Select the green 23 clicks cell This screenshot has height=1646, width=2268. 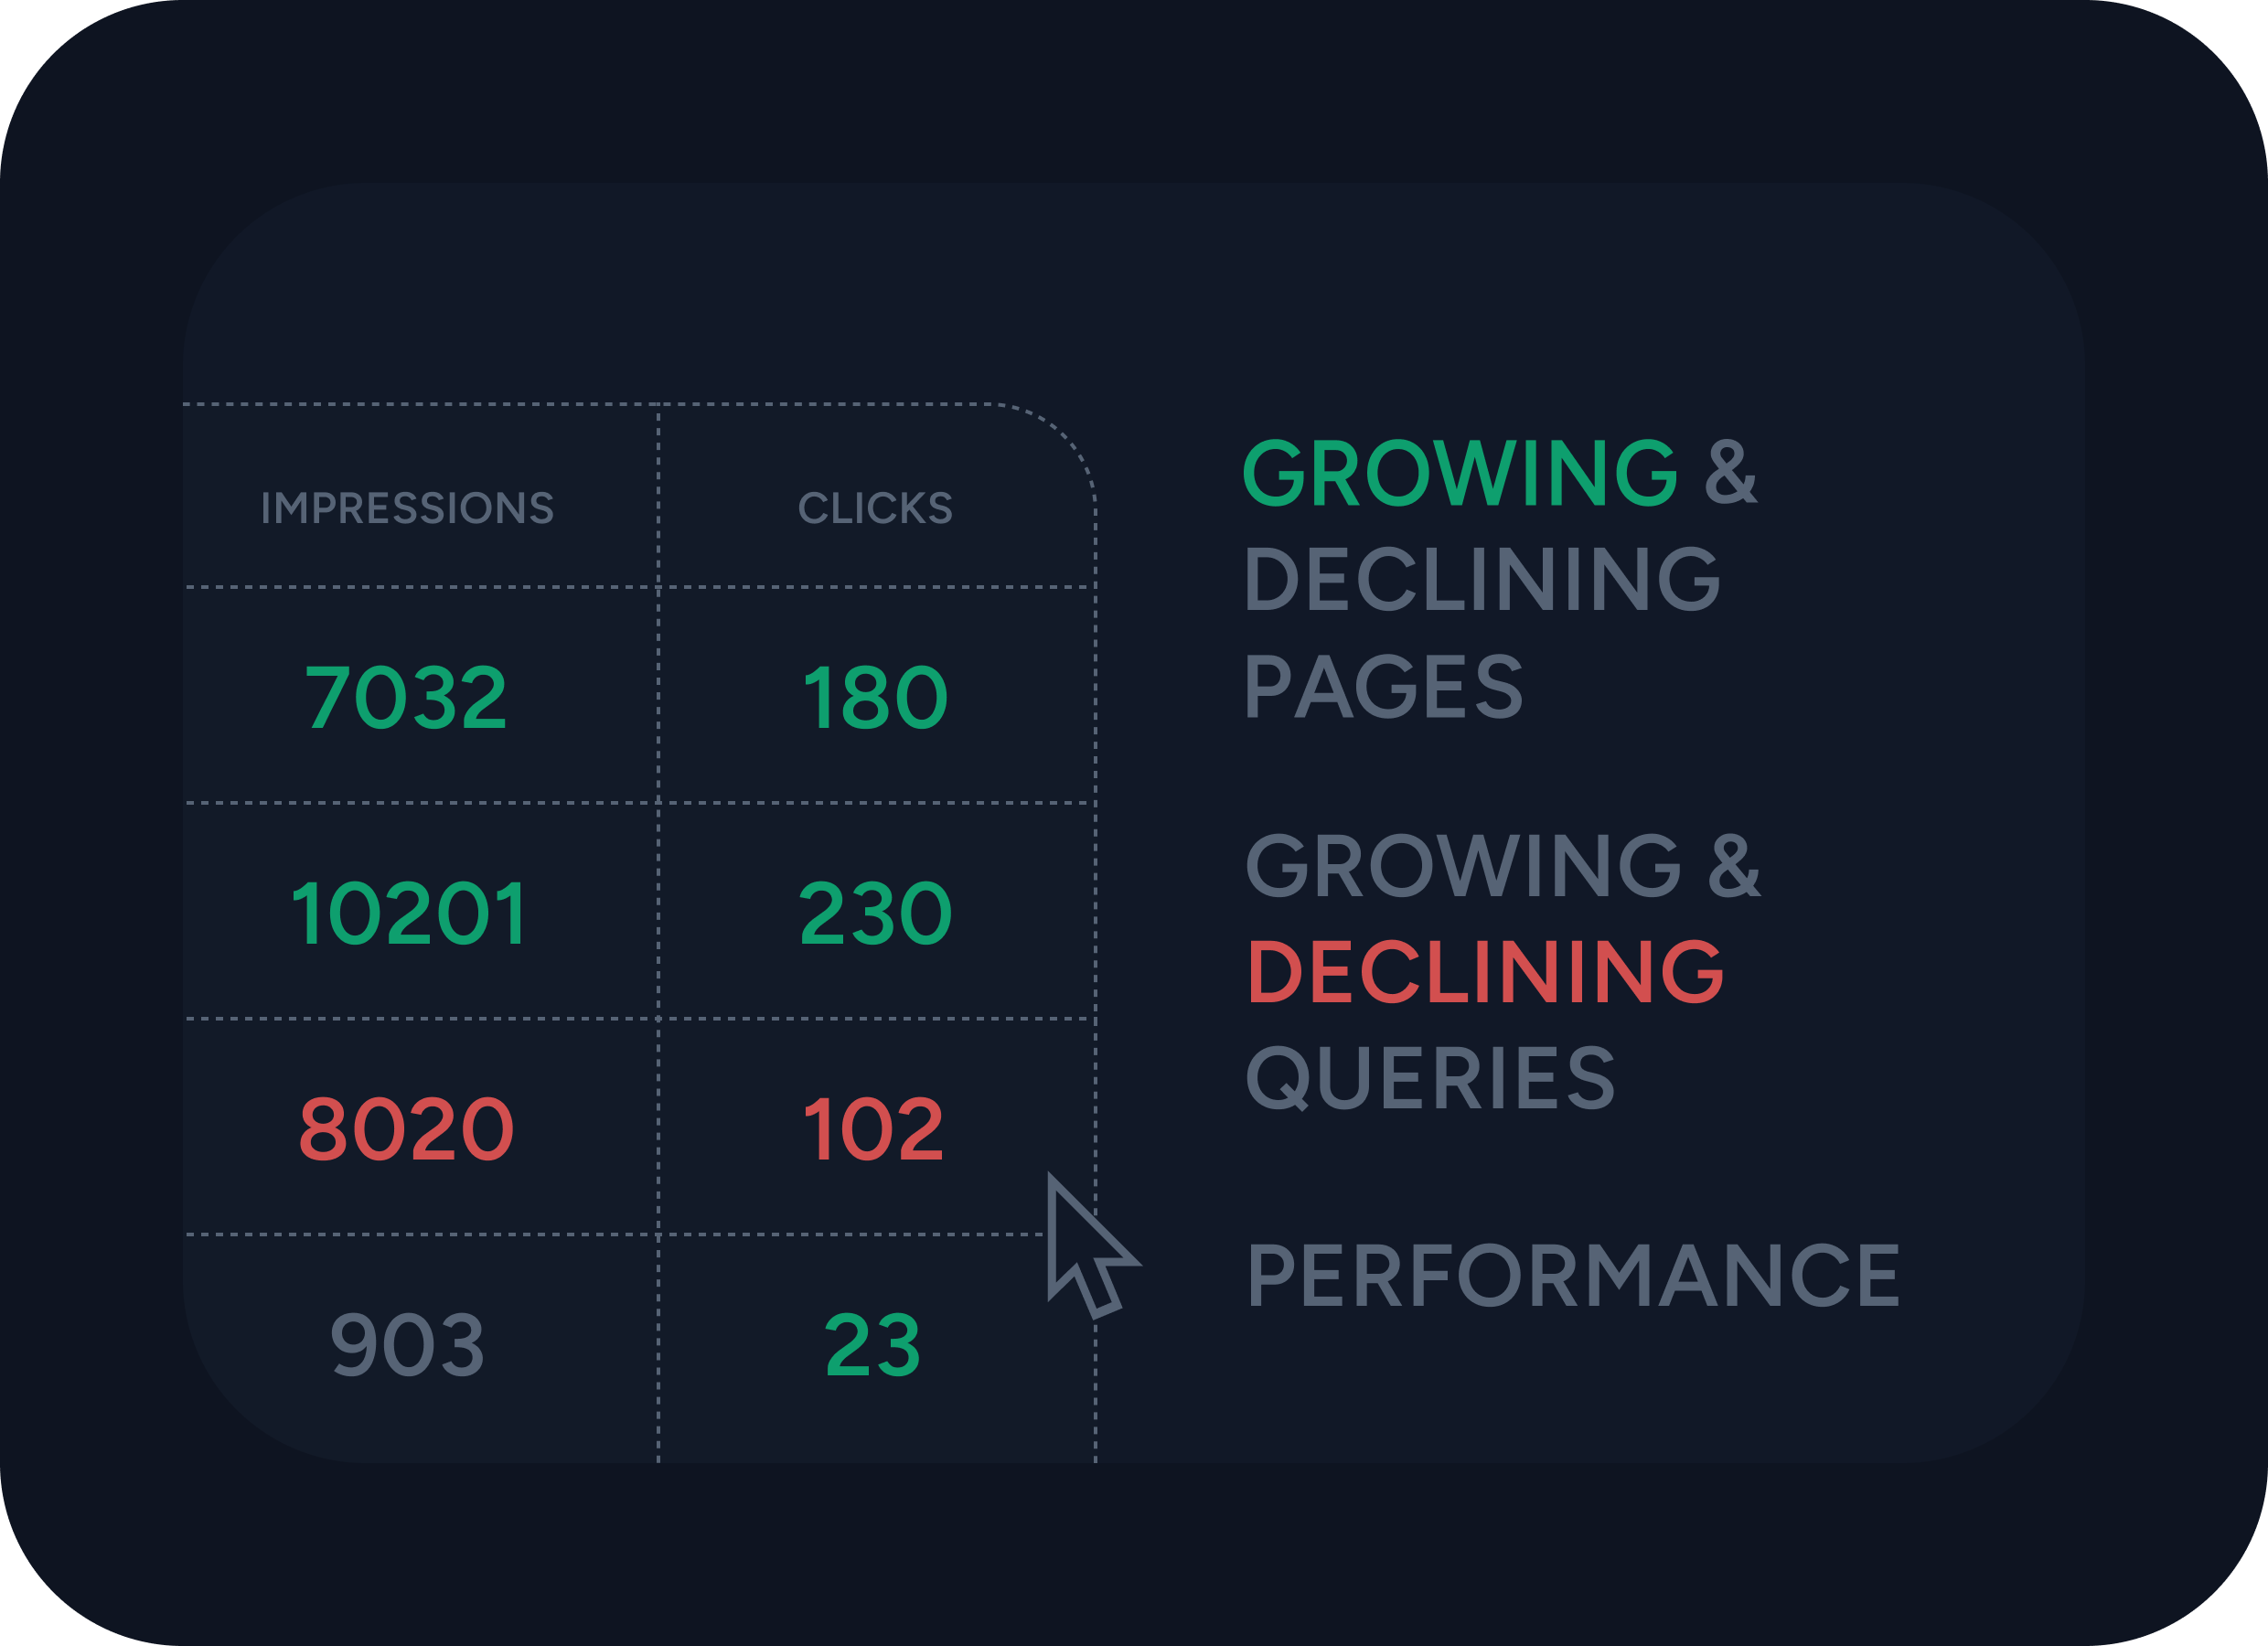tap(872, 1345)
